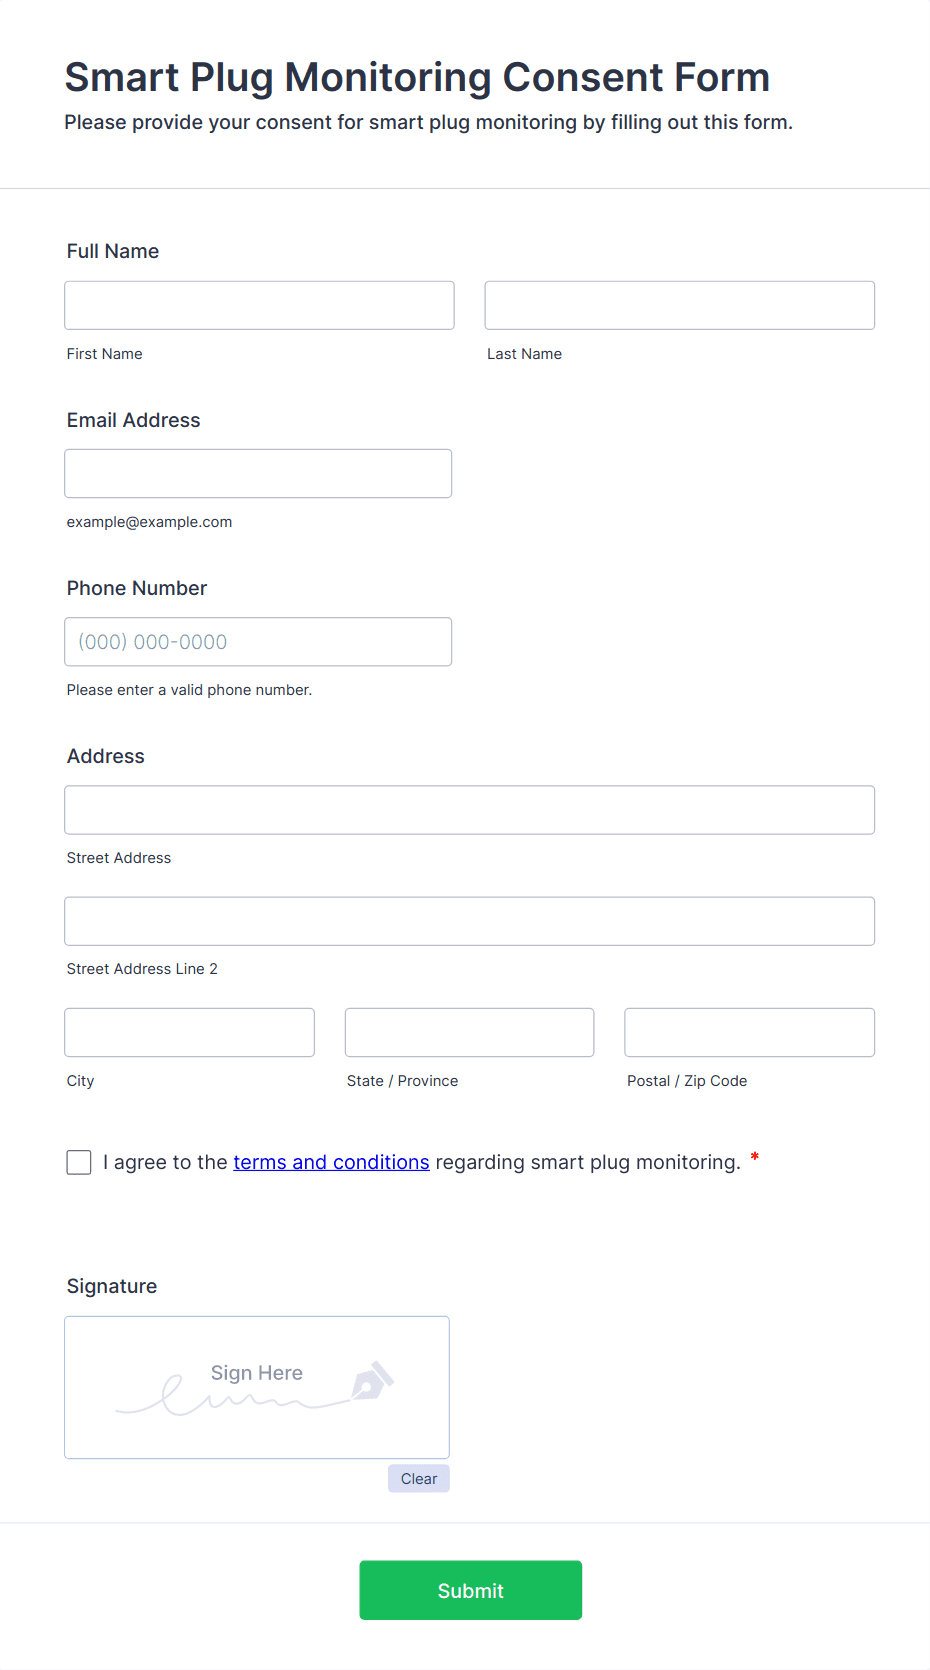Clear the signature field
Image resolution: width=930 pixels, height=1670 pixels.
pyautogui.click(x=418, y=1479)
